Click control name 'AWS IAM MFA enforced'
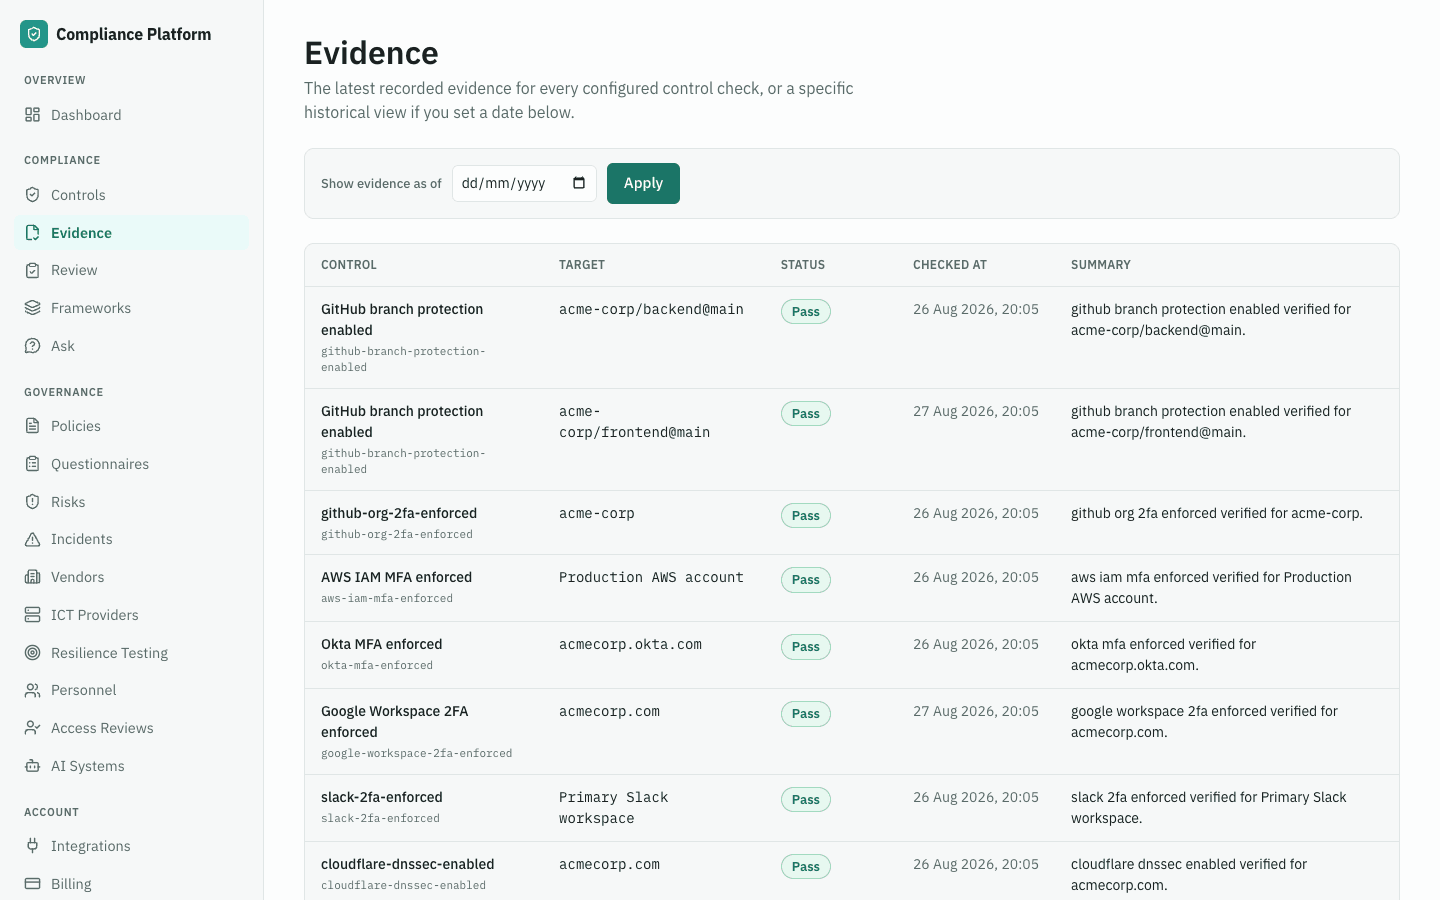This screenshot has width=1440, height=900. pos(396,577)
